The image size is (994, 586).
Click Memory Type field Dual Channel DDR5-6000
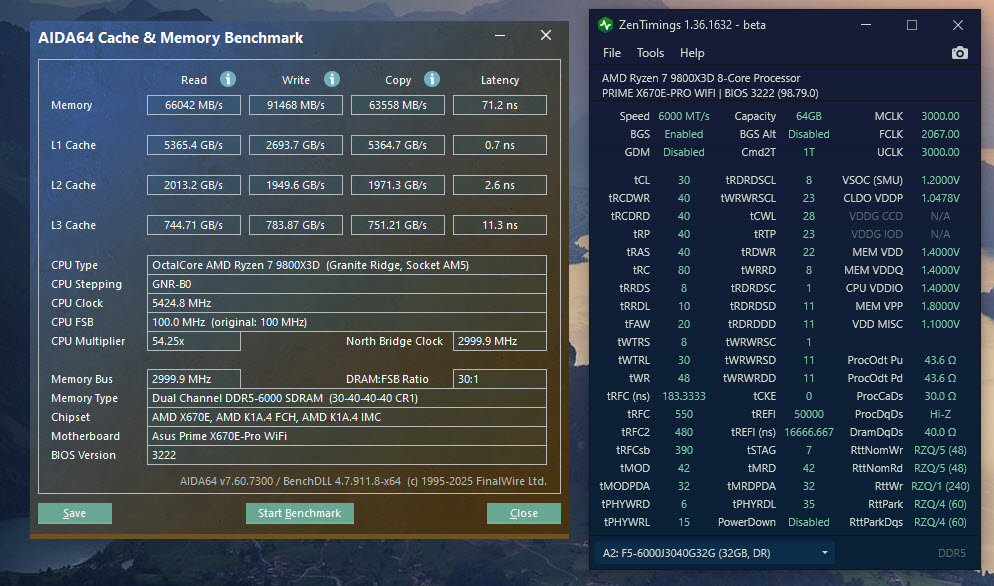click(347, 398)
